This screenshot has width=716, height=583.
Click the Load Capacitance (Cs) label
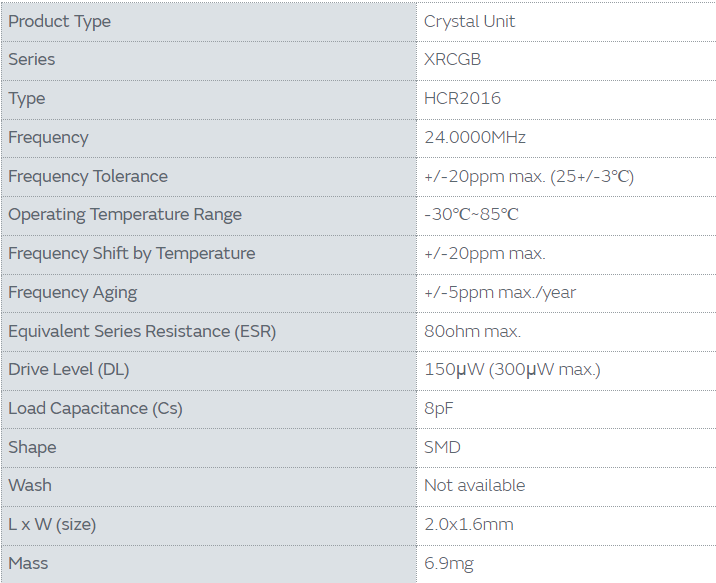[x=95, y=408]
